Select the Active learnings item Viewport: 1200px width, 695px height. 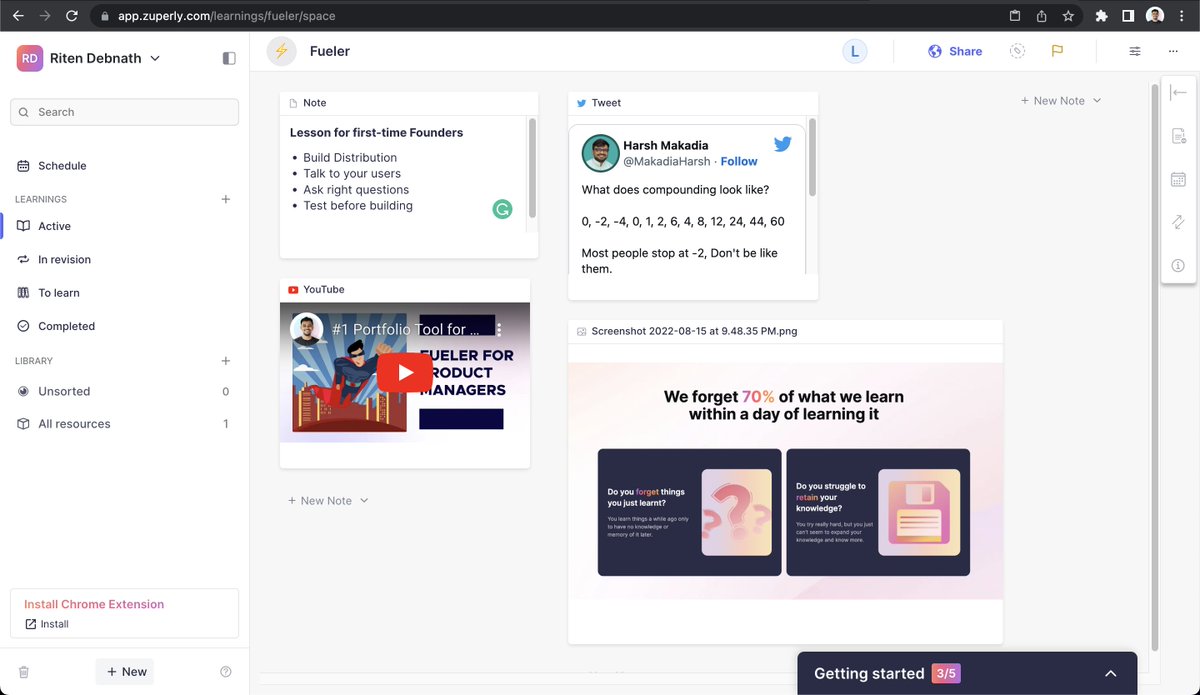coord(54,226)
